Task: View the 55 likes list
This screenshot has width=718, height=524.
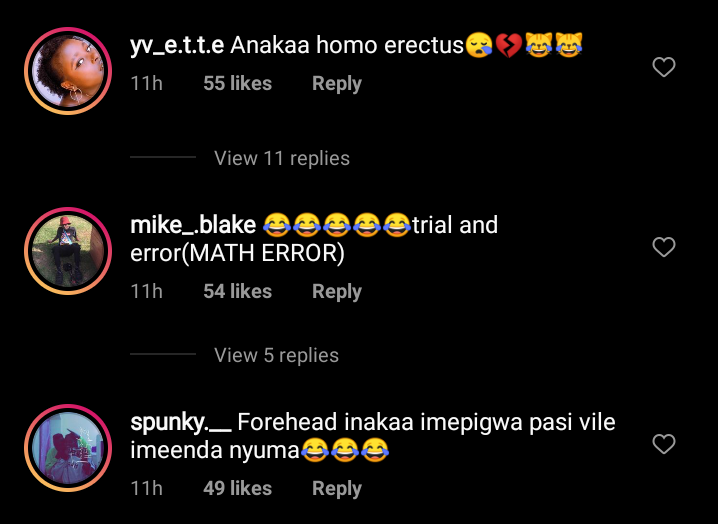Action: coord(238,83)
